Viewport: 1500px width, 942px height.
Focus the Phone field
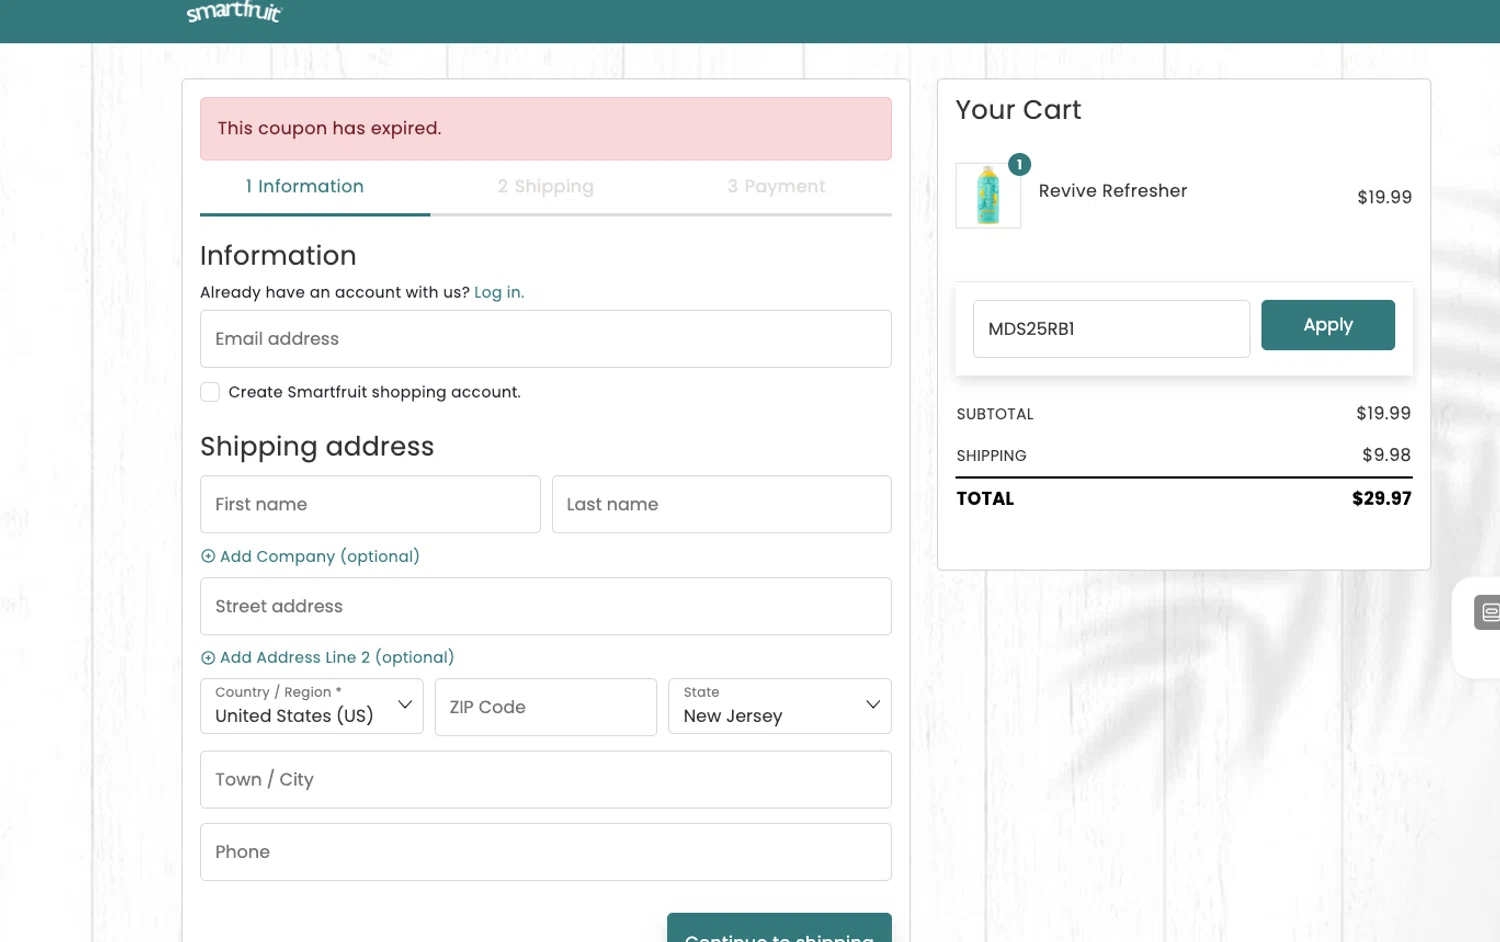546,852
